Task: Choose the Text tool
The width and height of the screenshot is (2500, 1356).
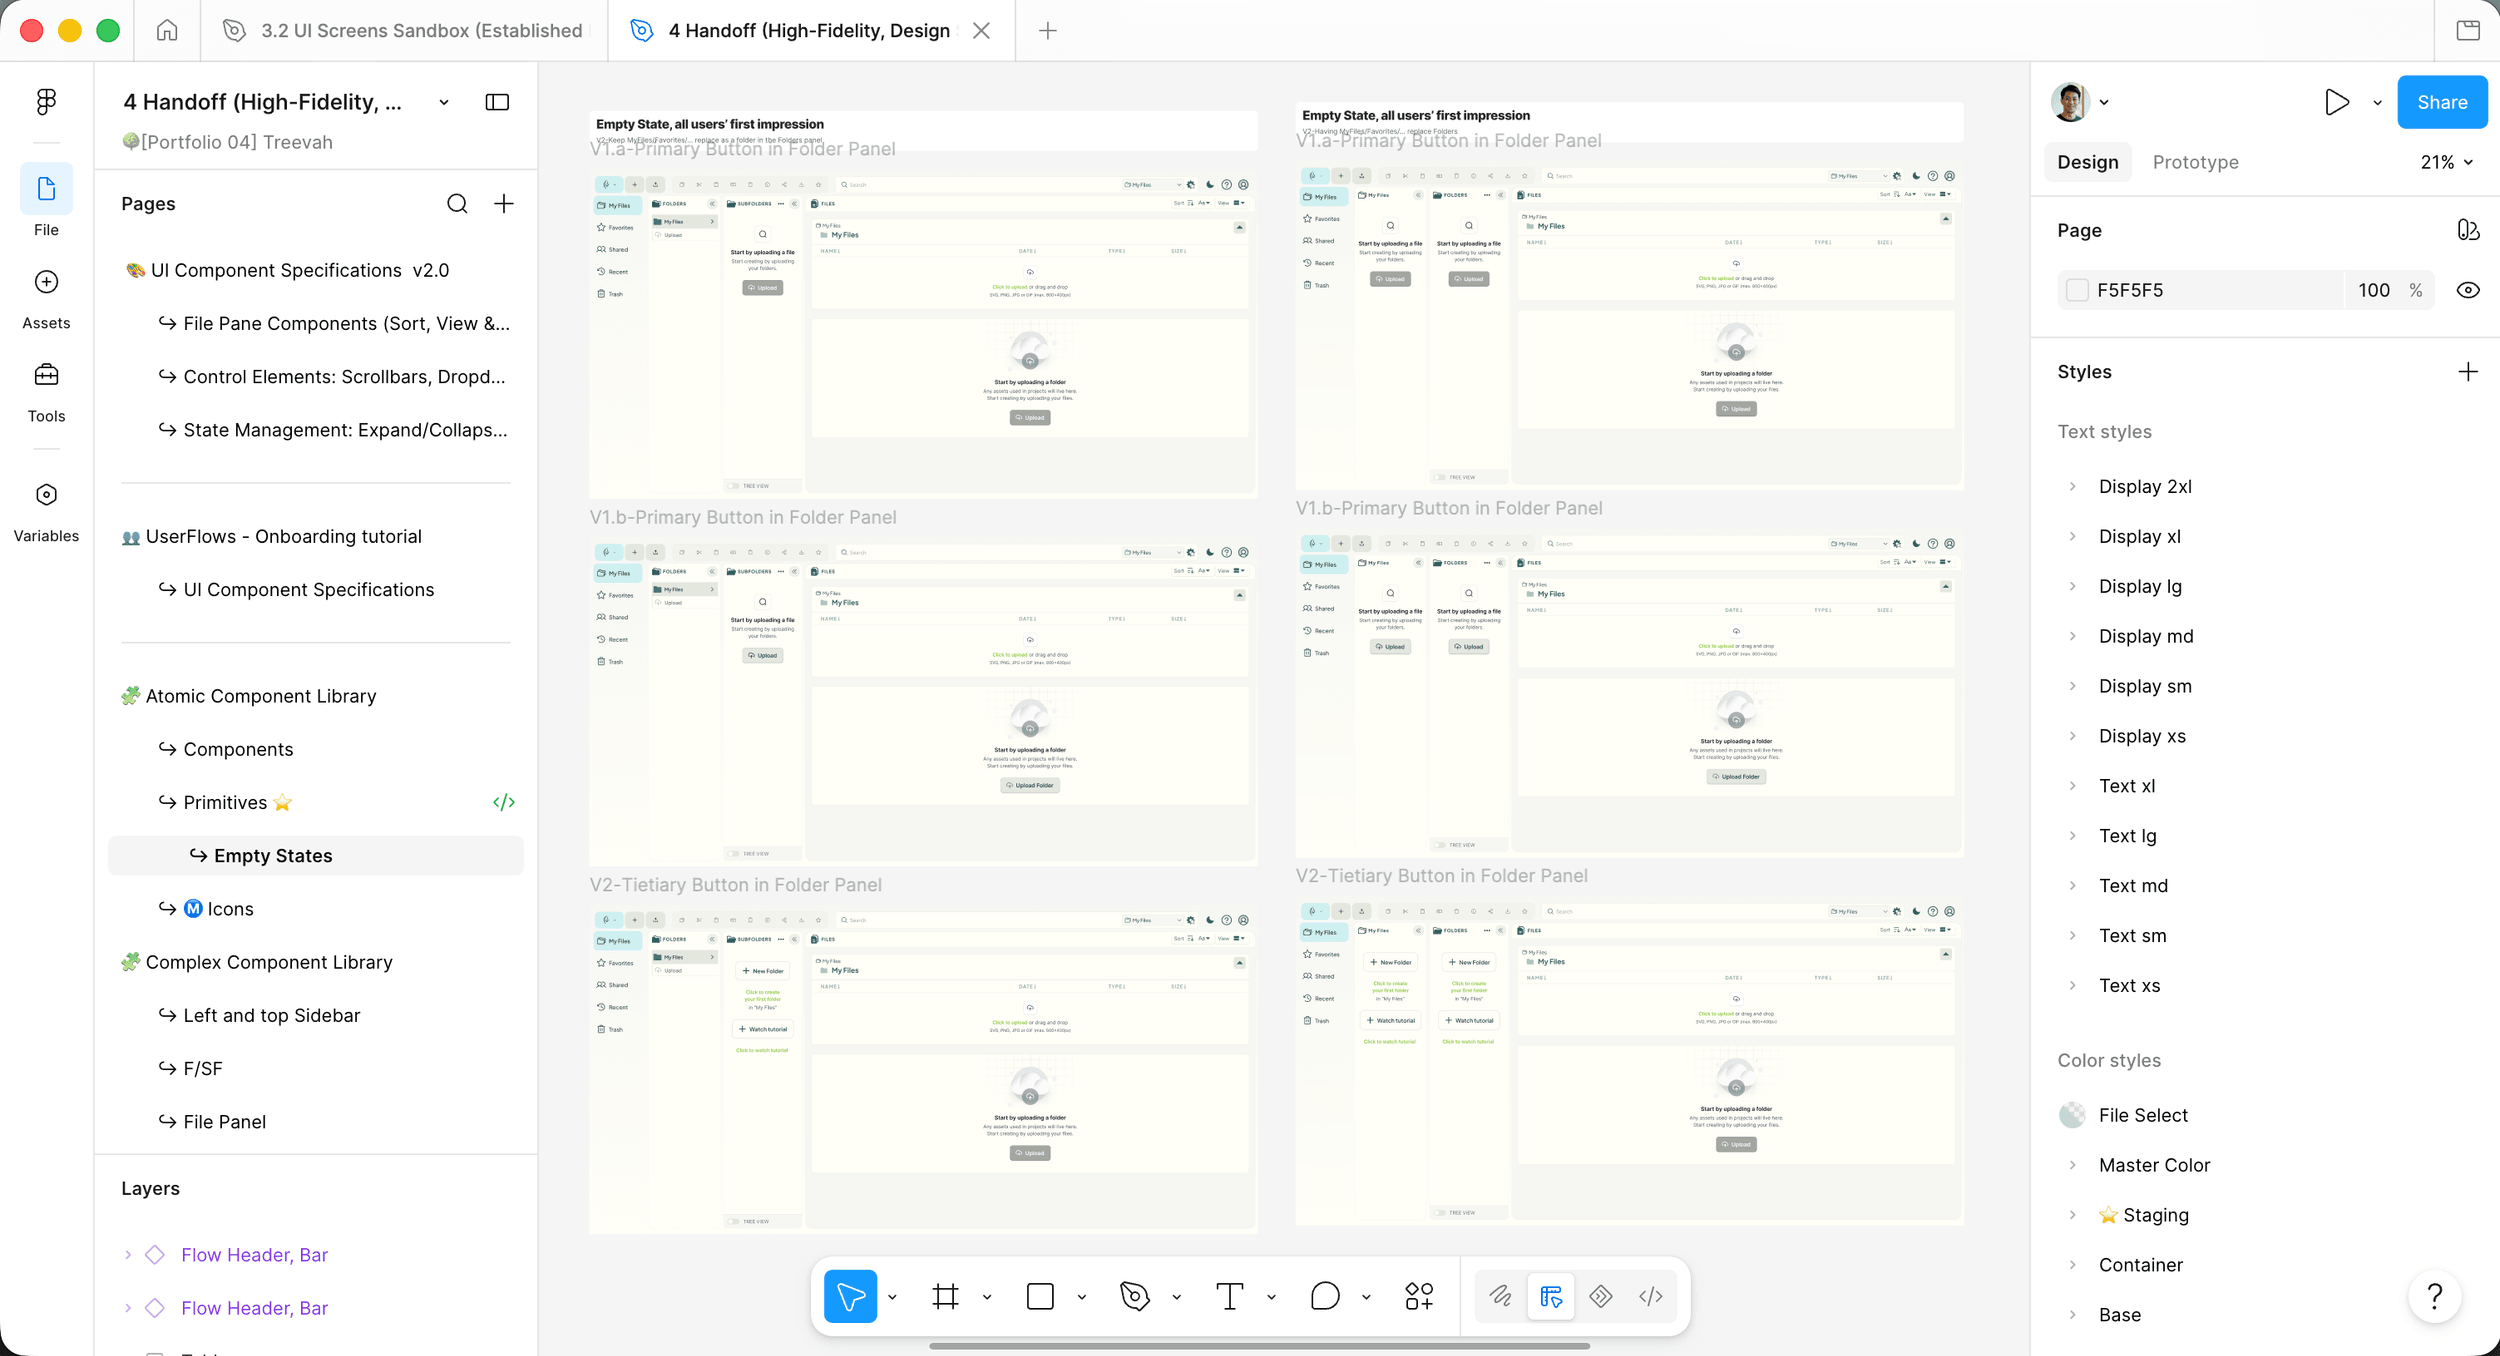Action: tap(1229, 1296)
